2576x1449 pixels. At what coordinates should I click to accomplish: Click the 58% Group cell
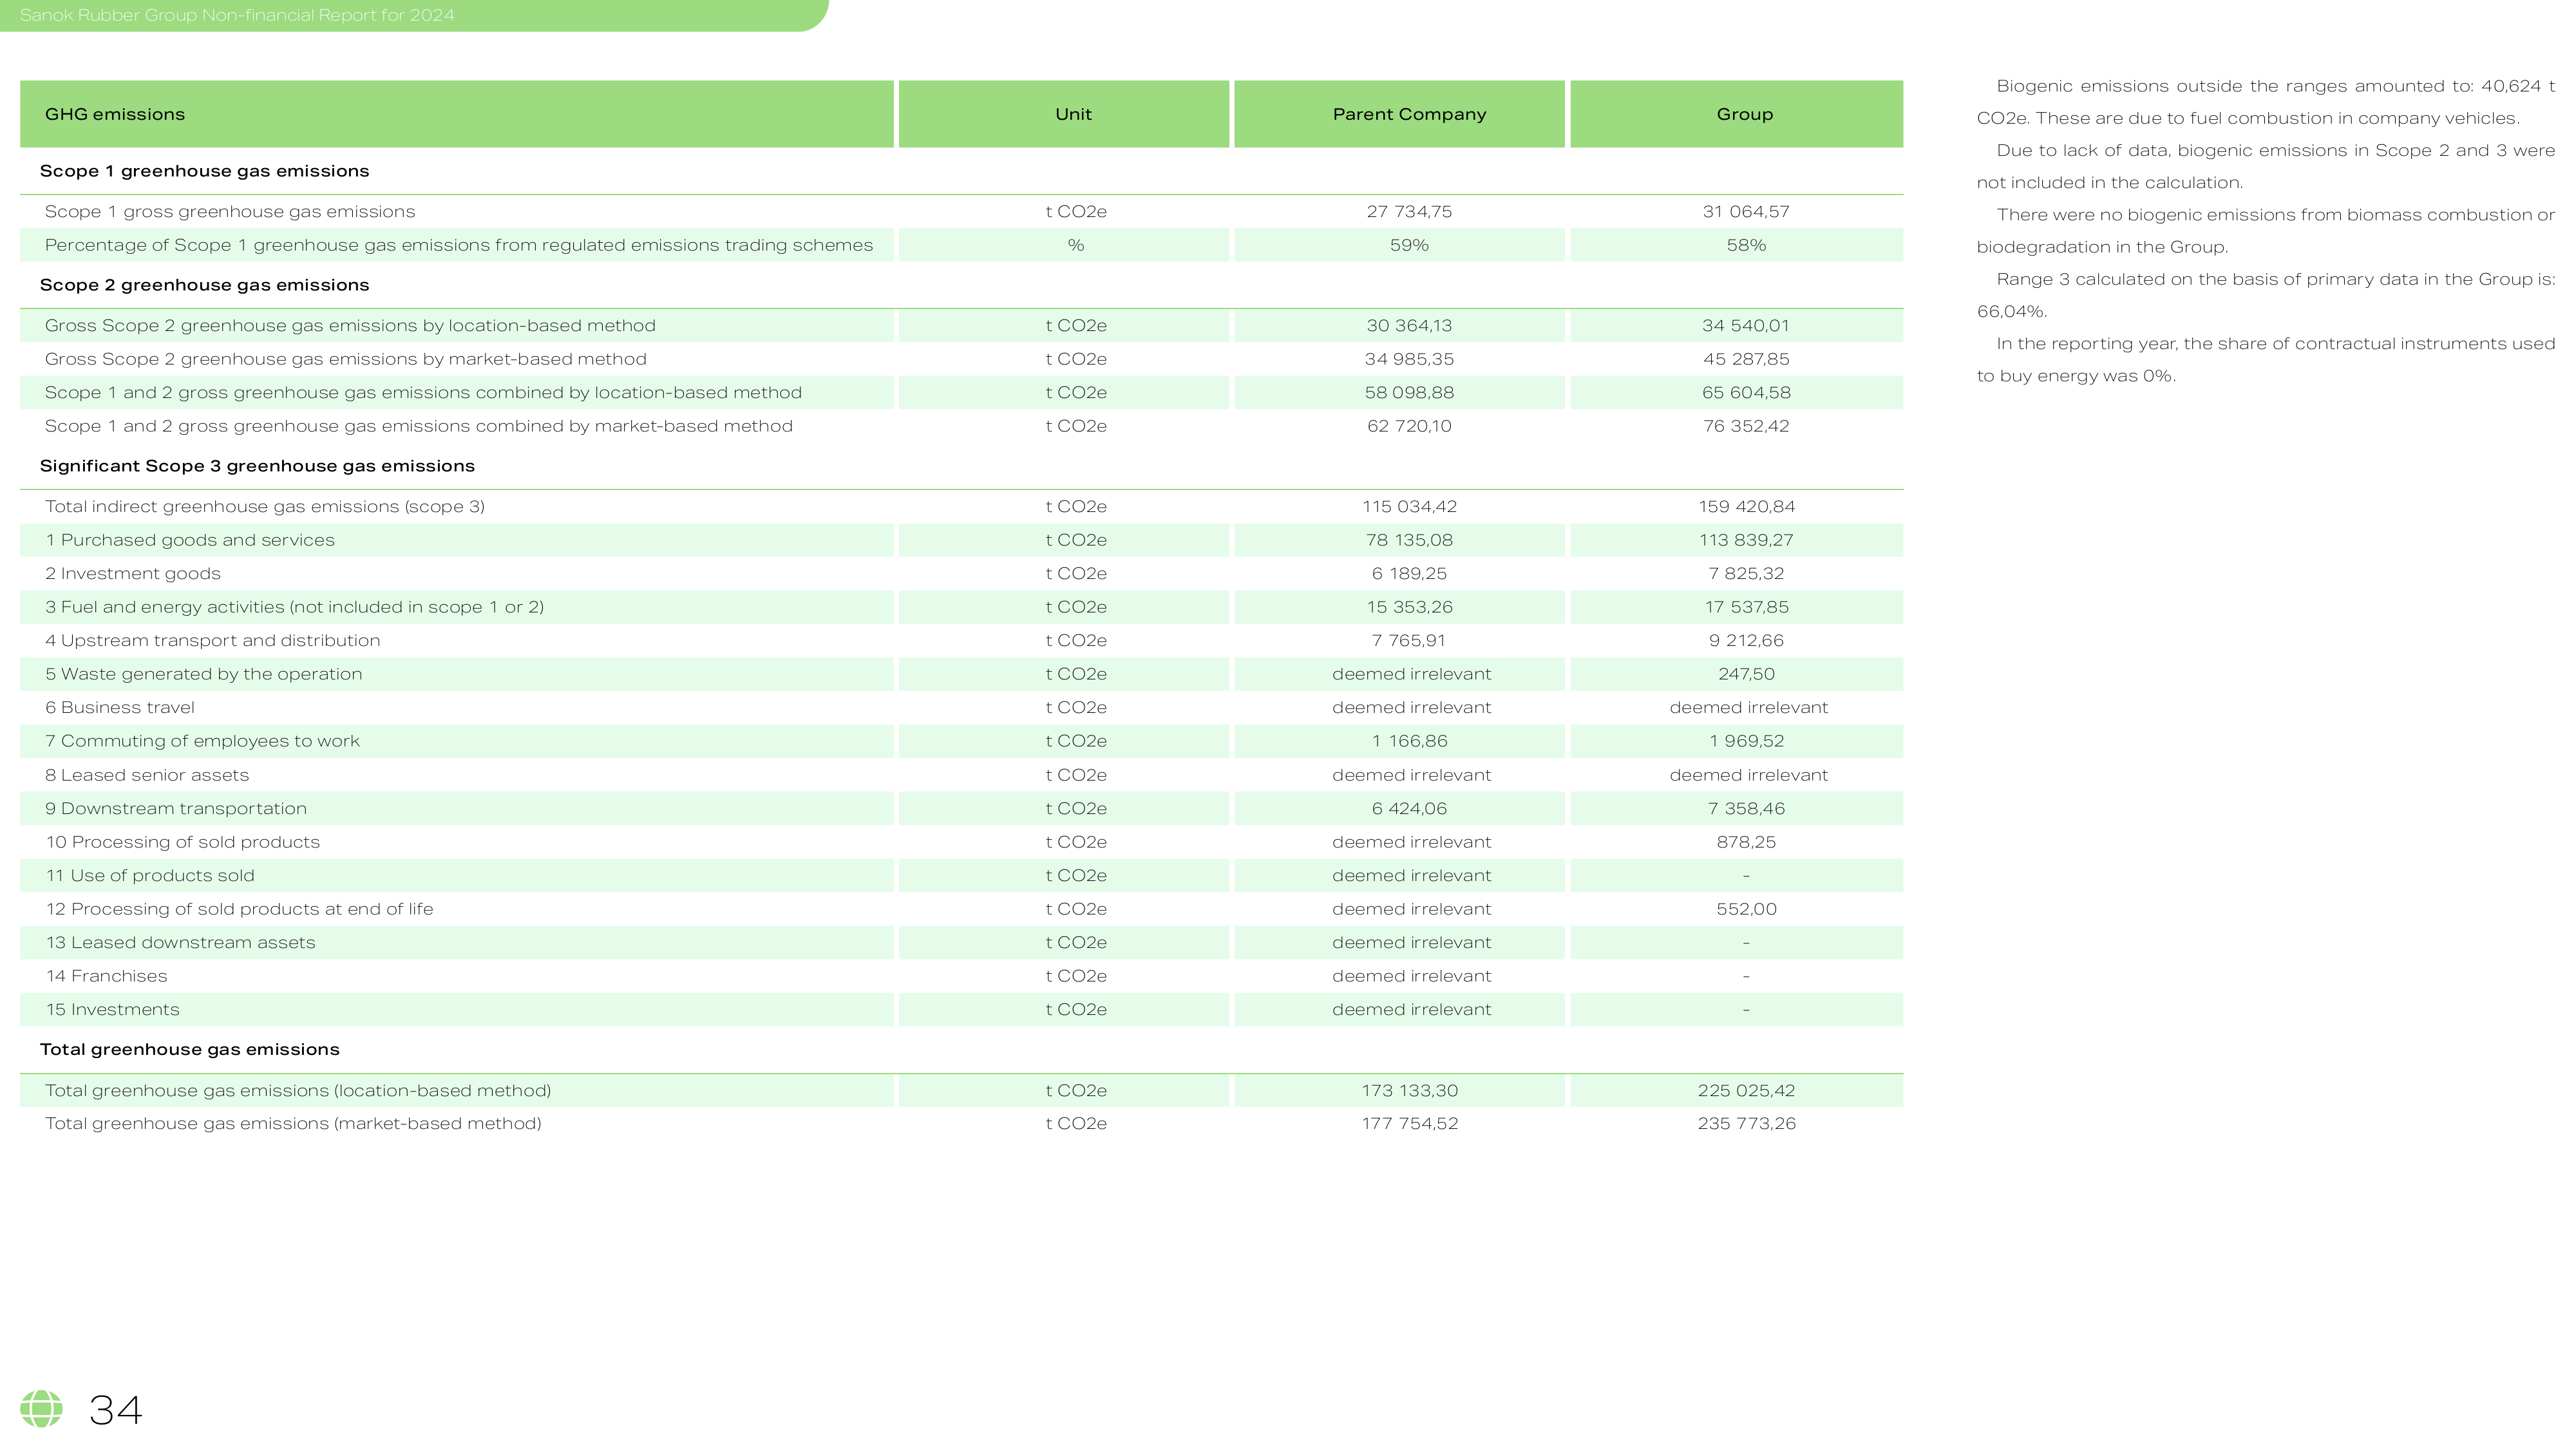1737,245
